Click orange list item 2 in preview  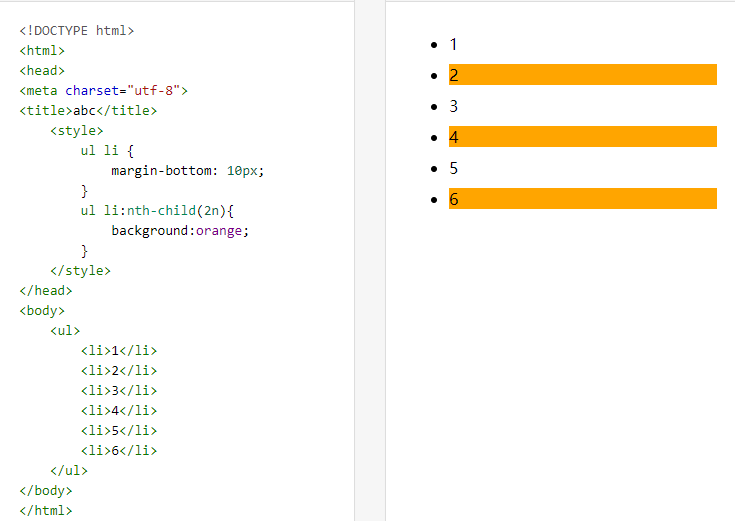click(583, 75)
